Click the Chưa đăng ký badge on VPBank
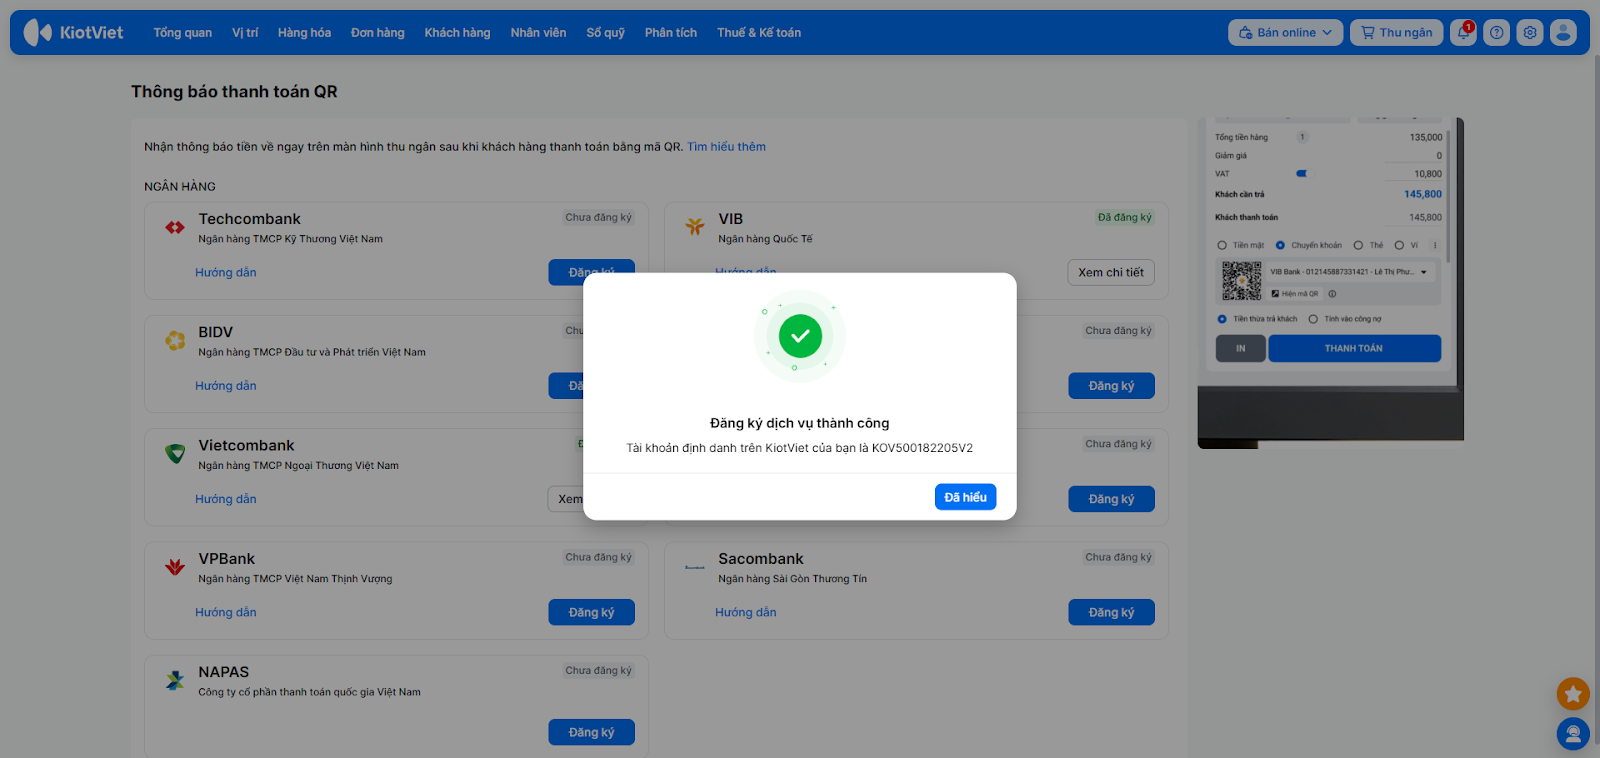Screen dimensions: 1600x758 click(x=598, y=557)
